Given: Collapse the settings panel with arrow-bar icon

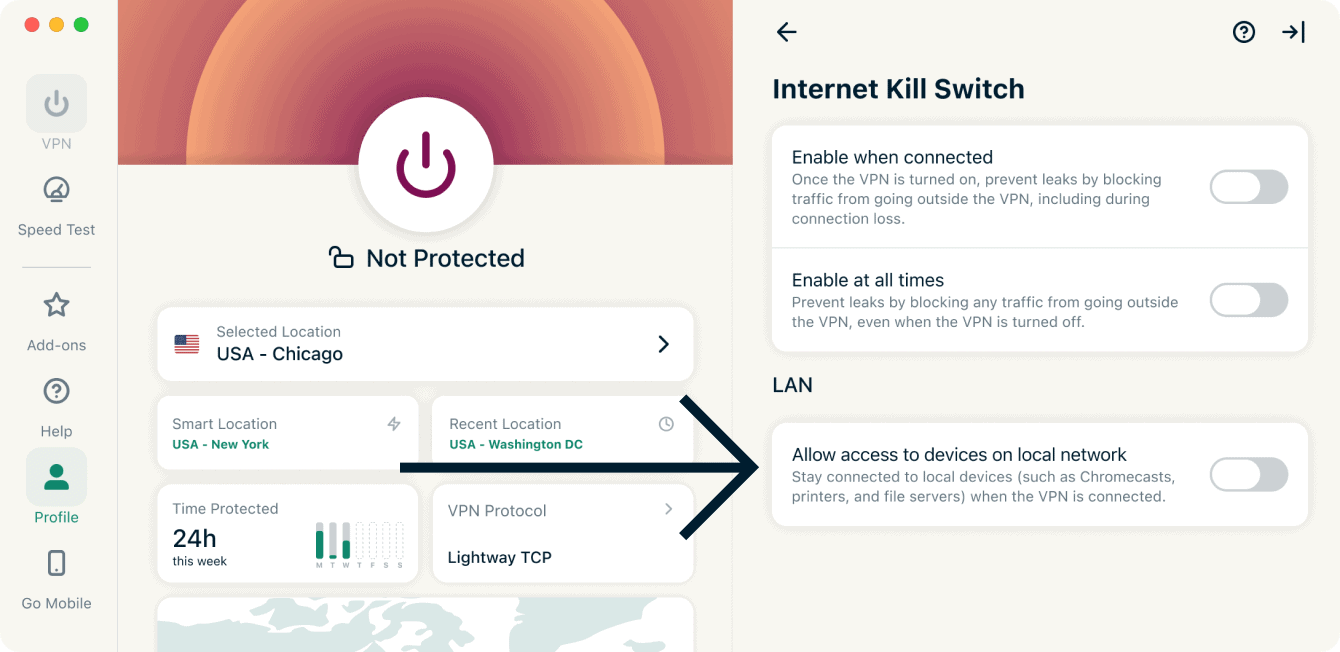Looking at the screenshot, I should (x=1293, y=32).
